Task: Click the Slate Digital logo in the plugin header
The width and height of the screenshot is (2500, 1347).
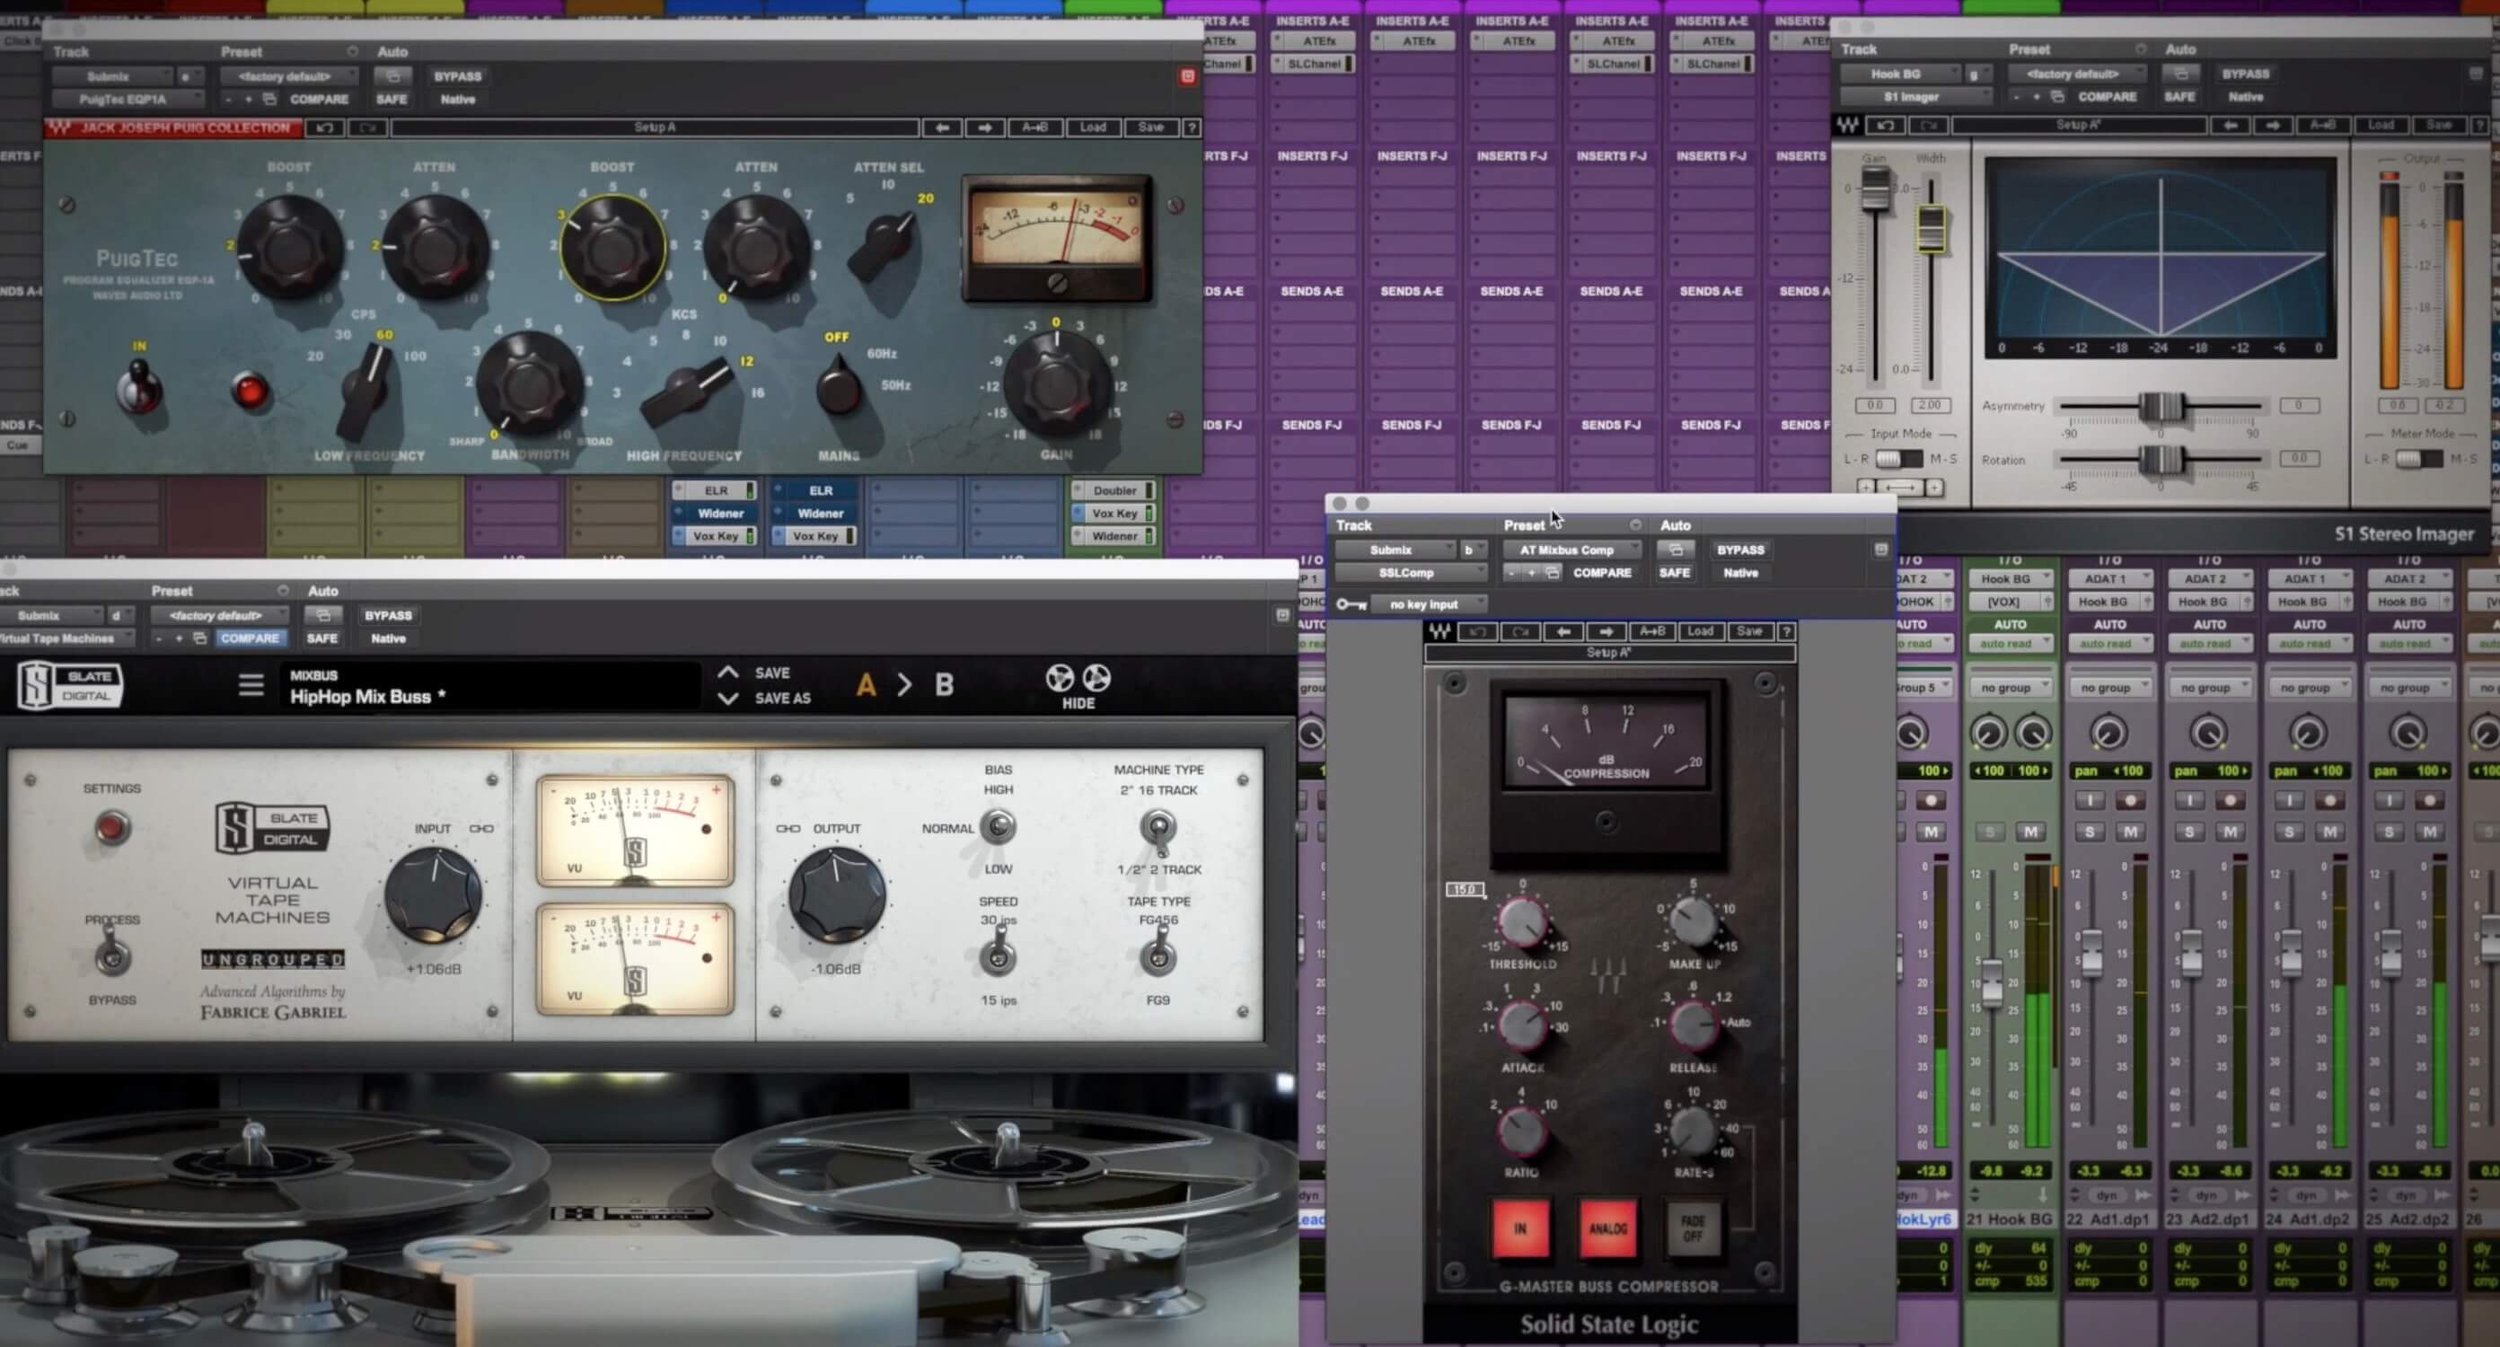Action: click(x=70, y=686)
